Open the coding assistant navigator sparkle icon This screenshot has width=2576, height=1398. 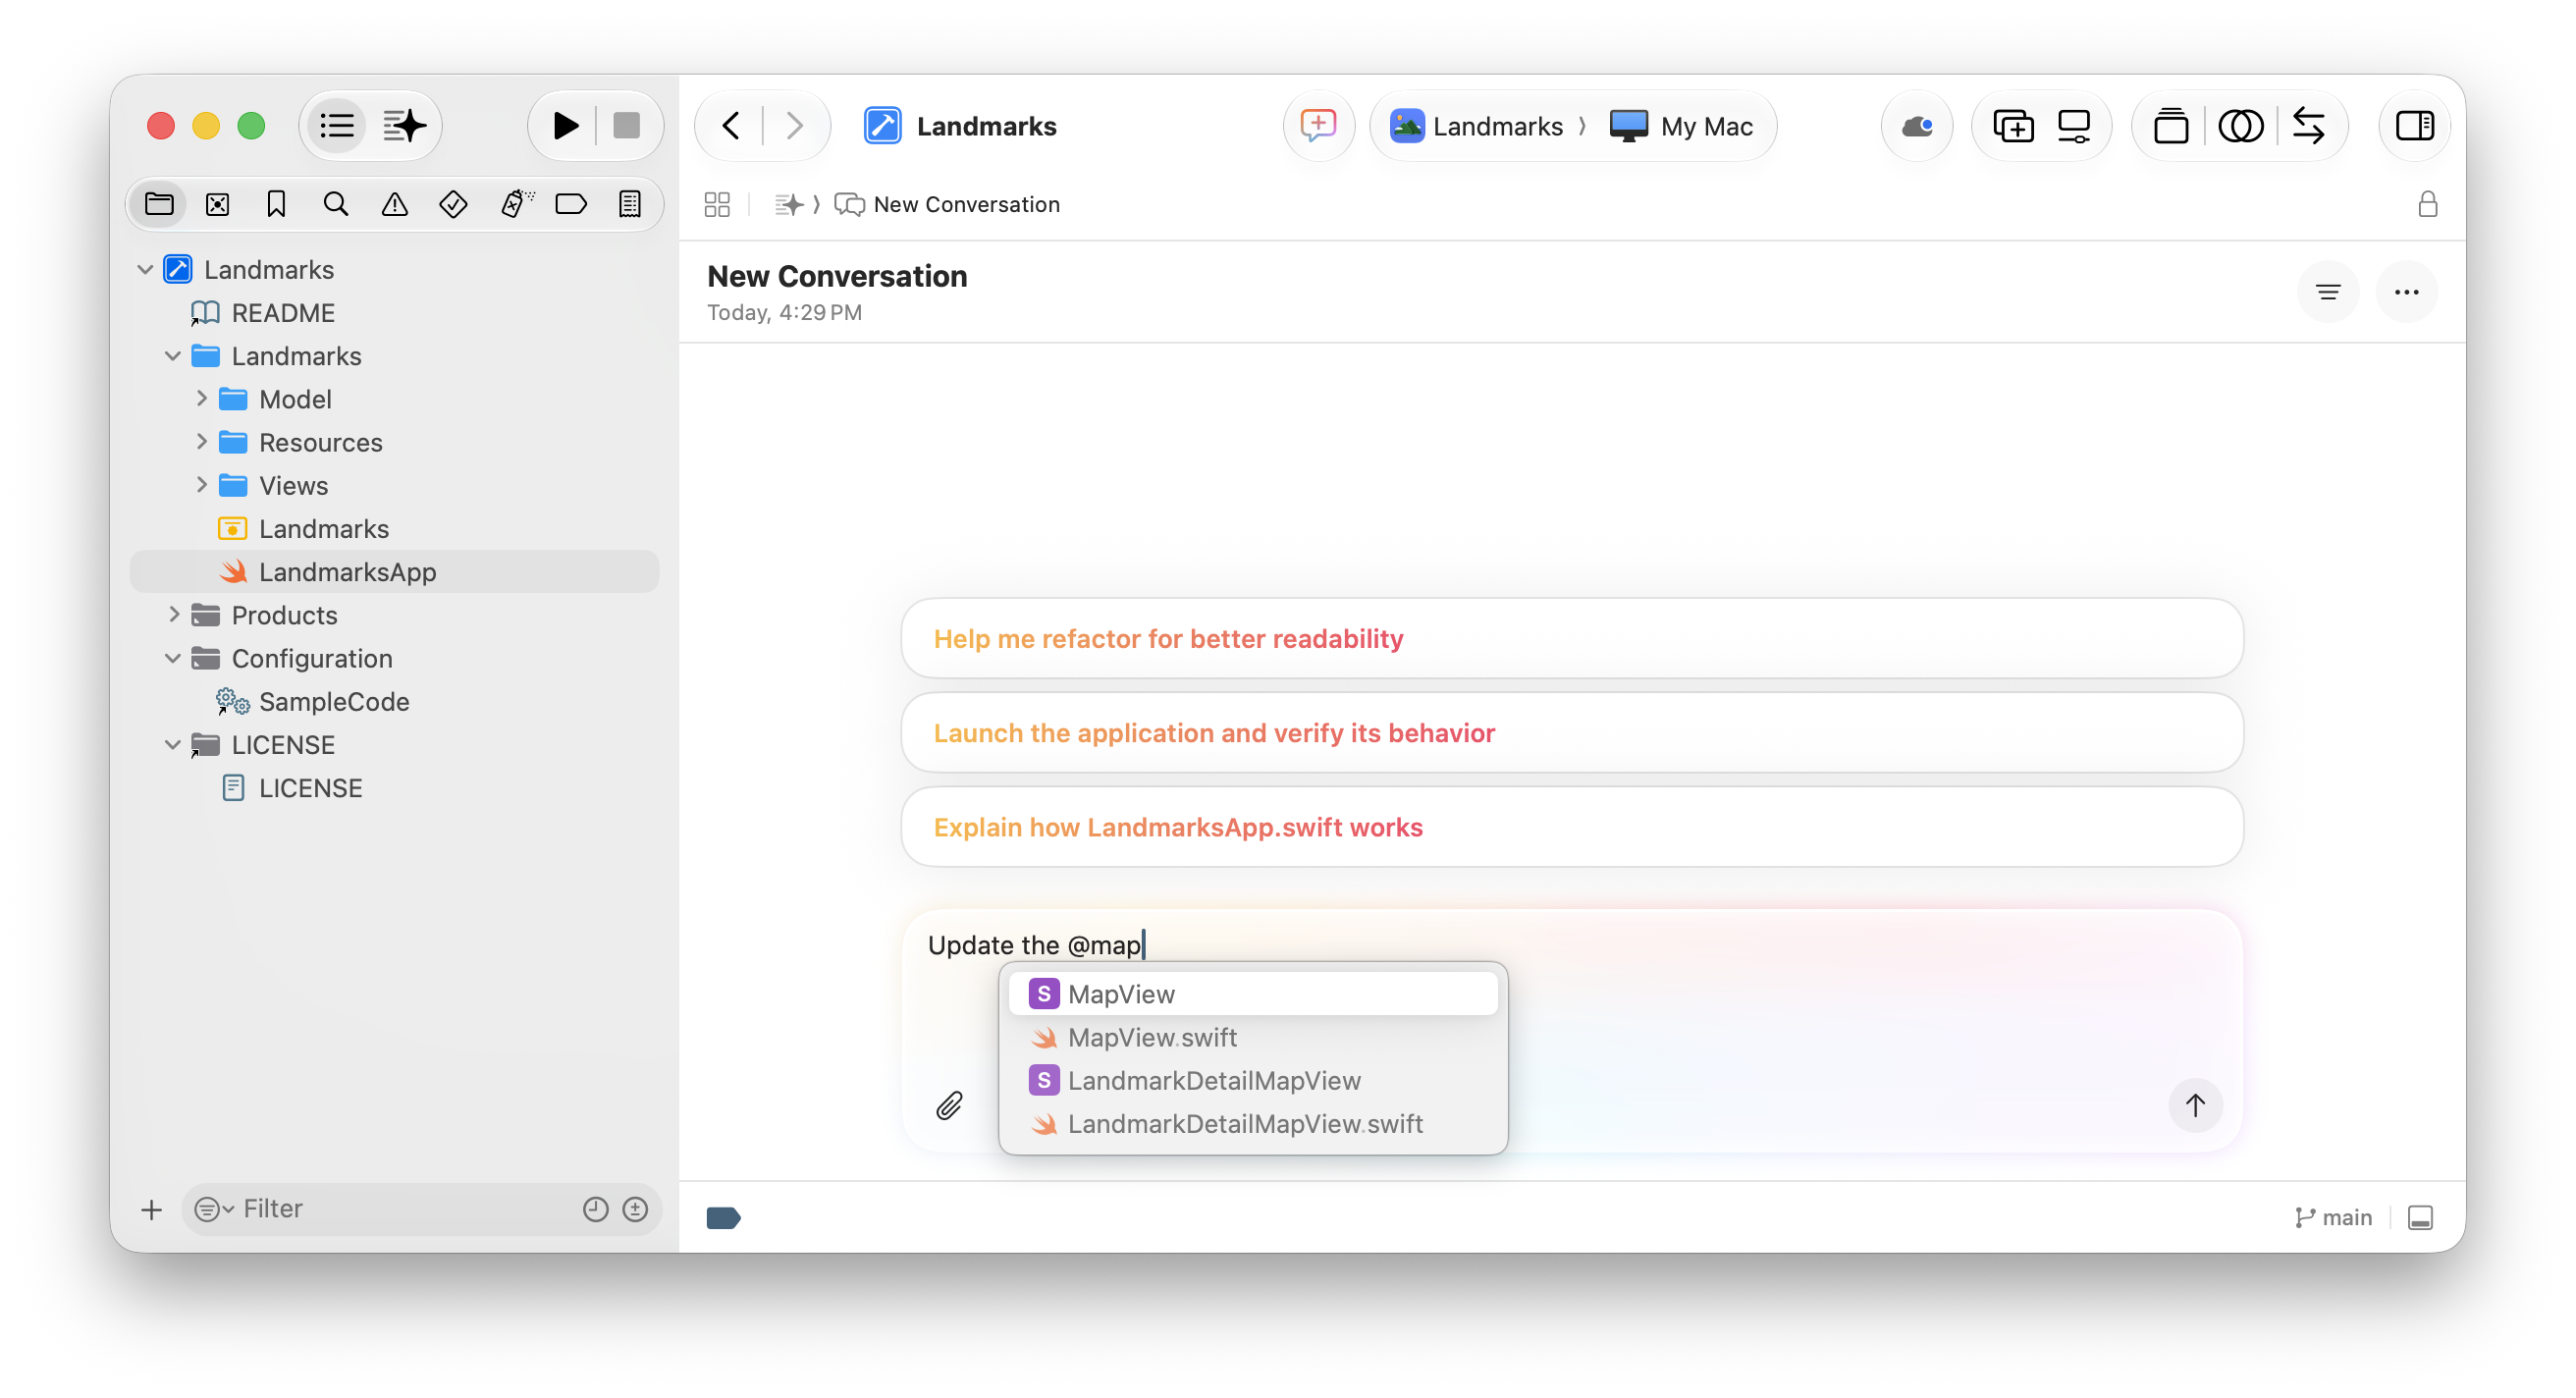coord(404,126)
